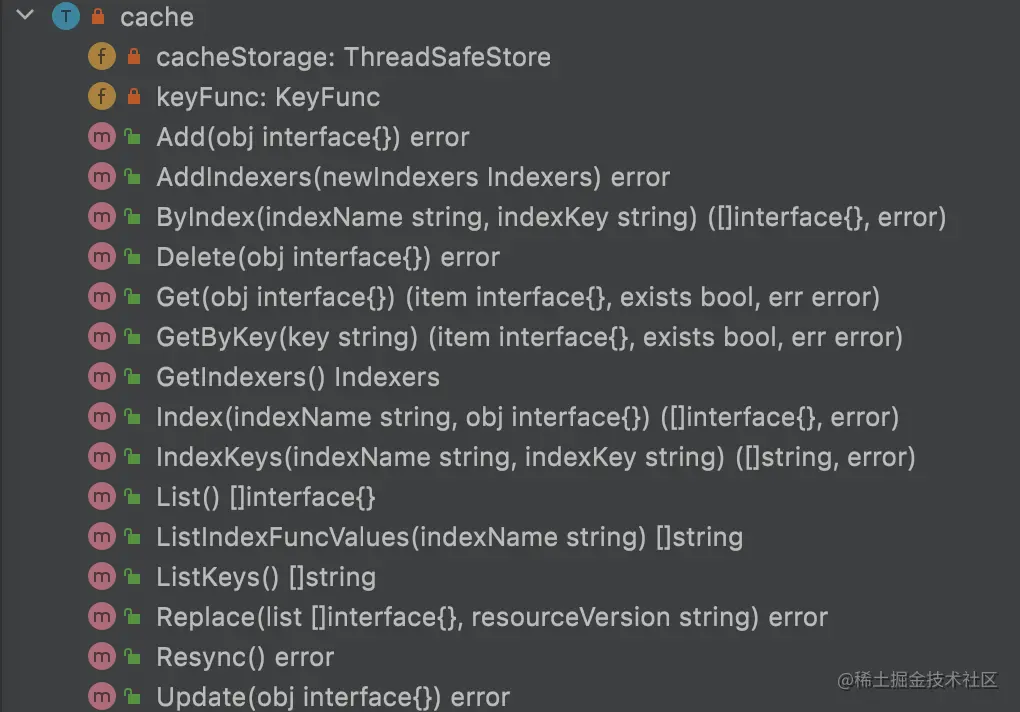Select the List() method
Screen dimensions: 1020x712
[x=266, y=497]
